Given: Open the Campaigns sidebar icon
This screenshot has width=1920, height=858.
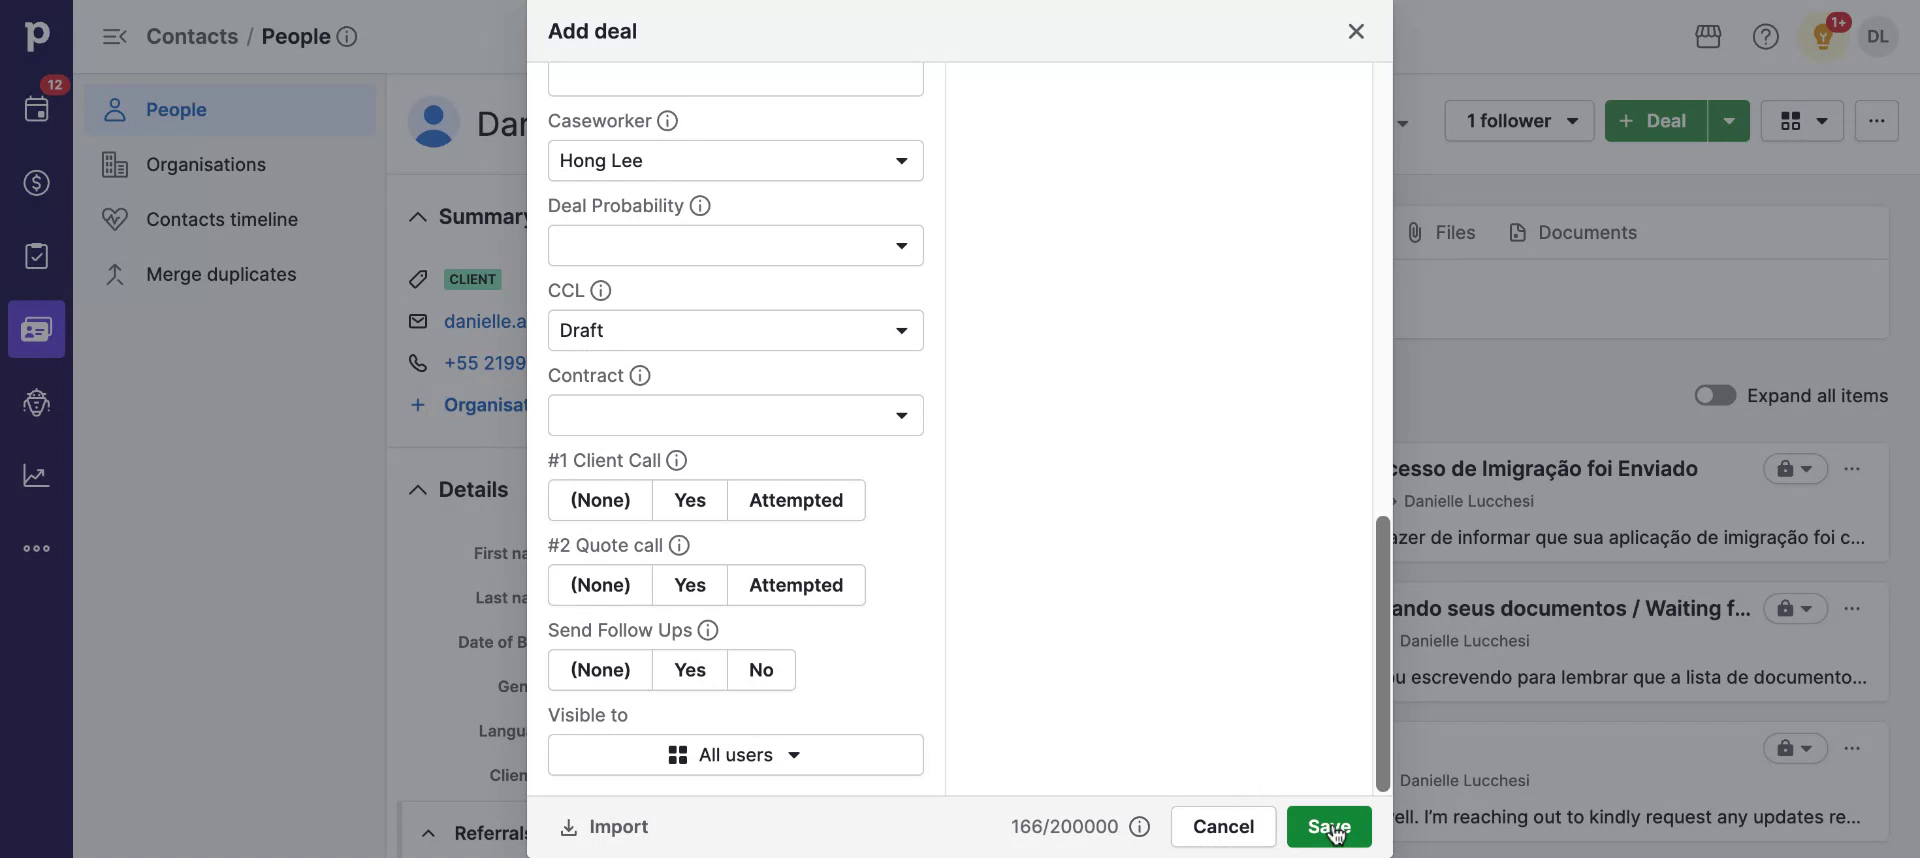Looking at the screenshot, I should coord(36,402).
